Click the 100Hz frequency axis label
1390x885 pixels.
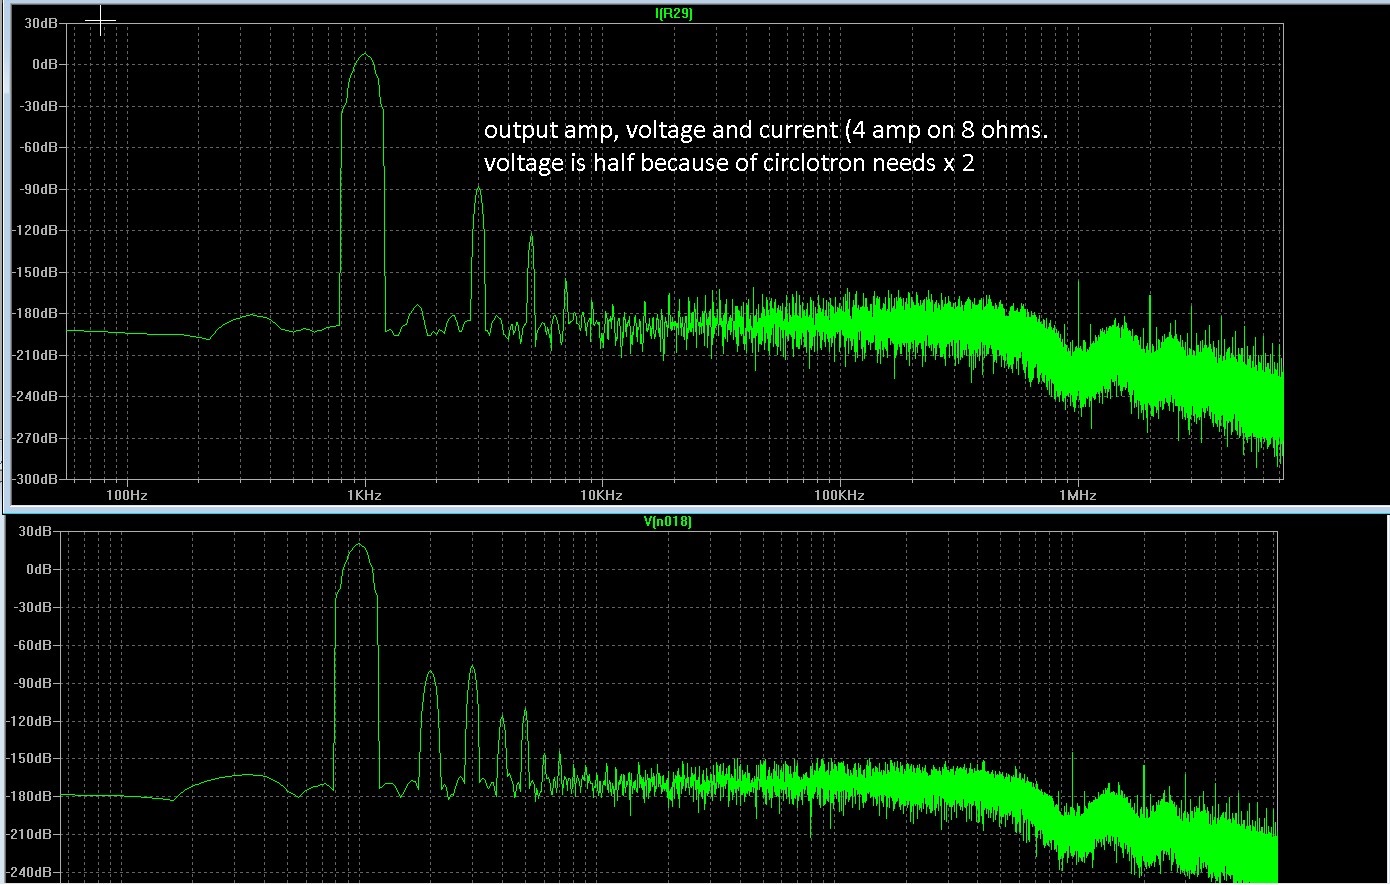pos(127,495)
